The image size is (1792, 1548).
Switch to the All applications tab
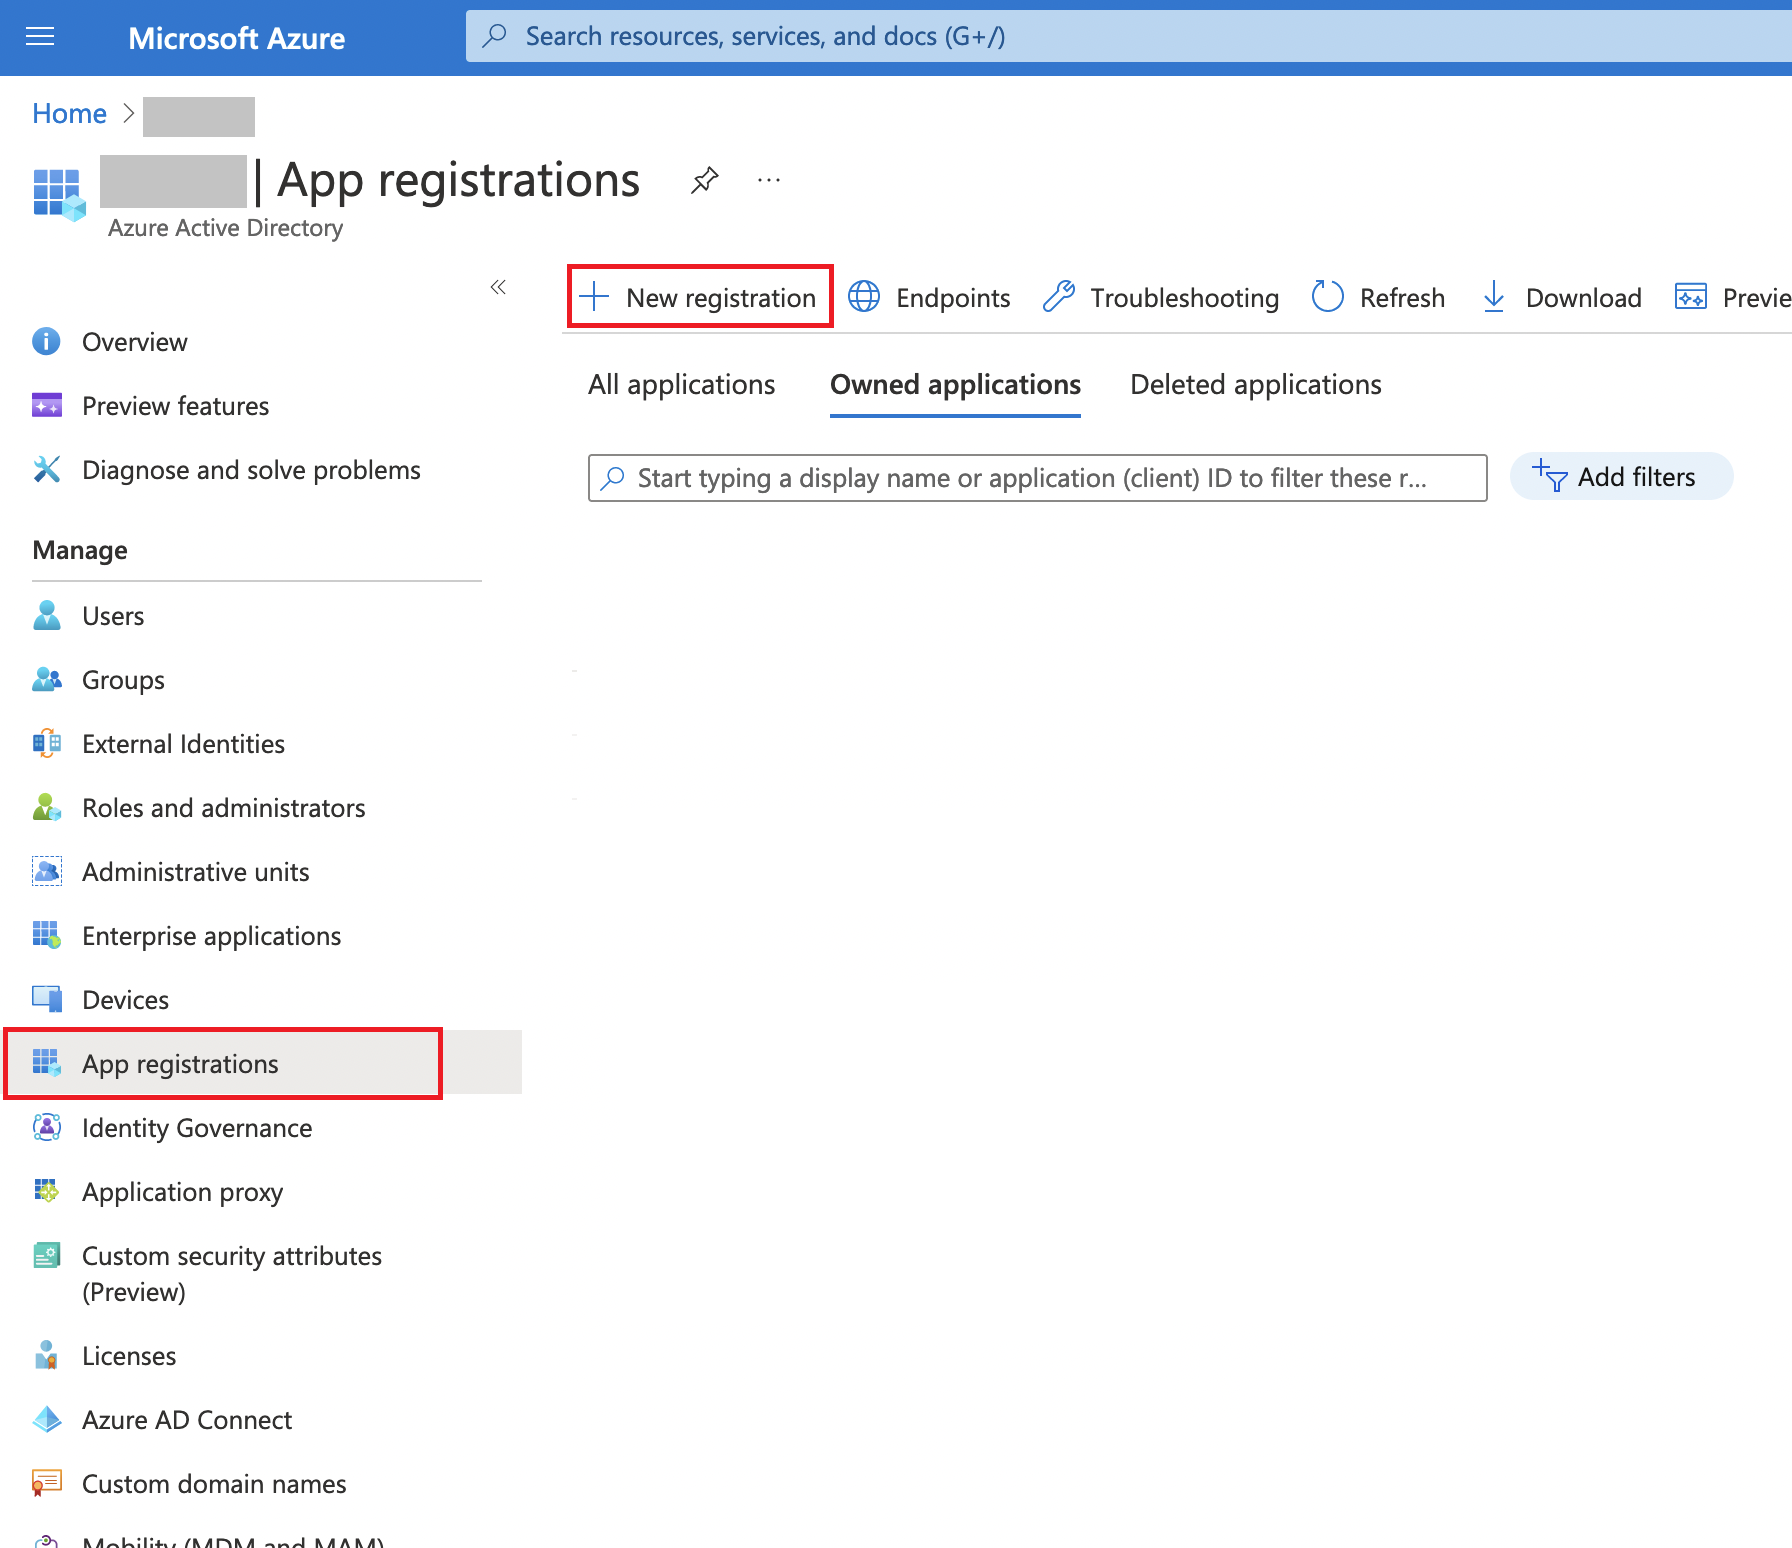681,384
